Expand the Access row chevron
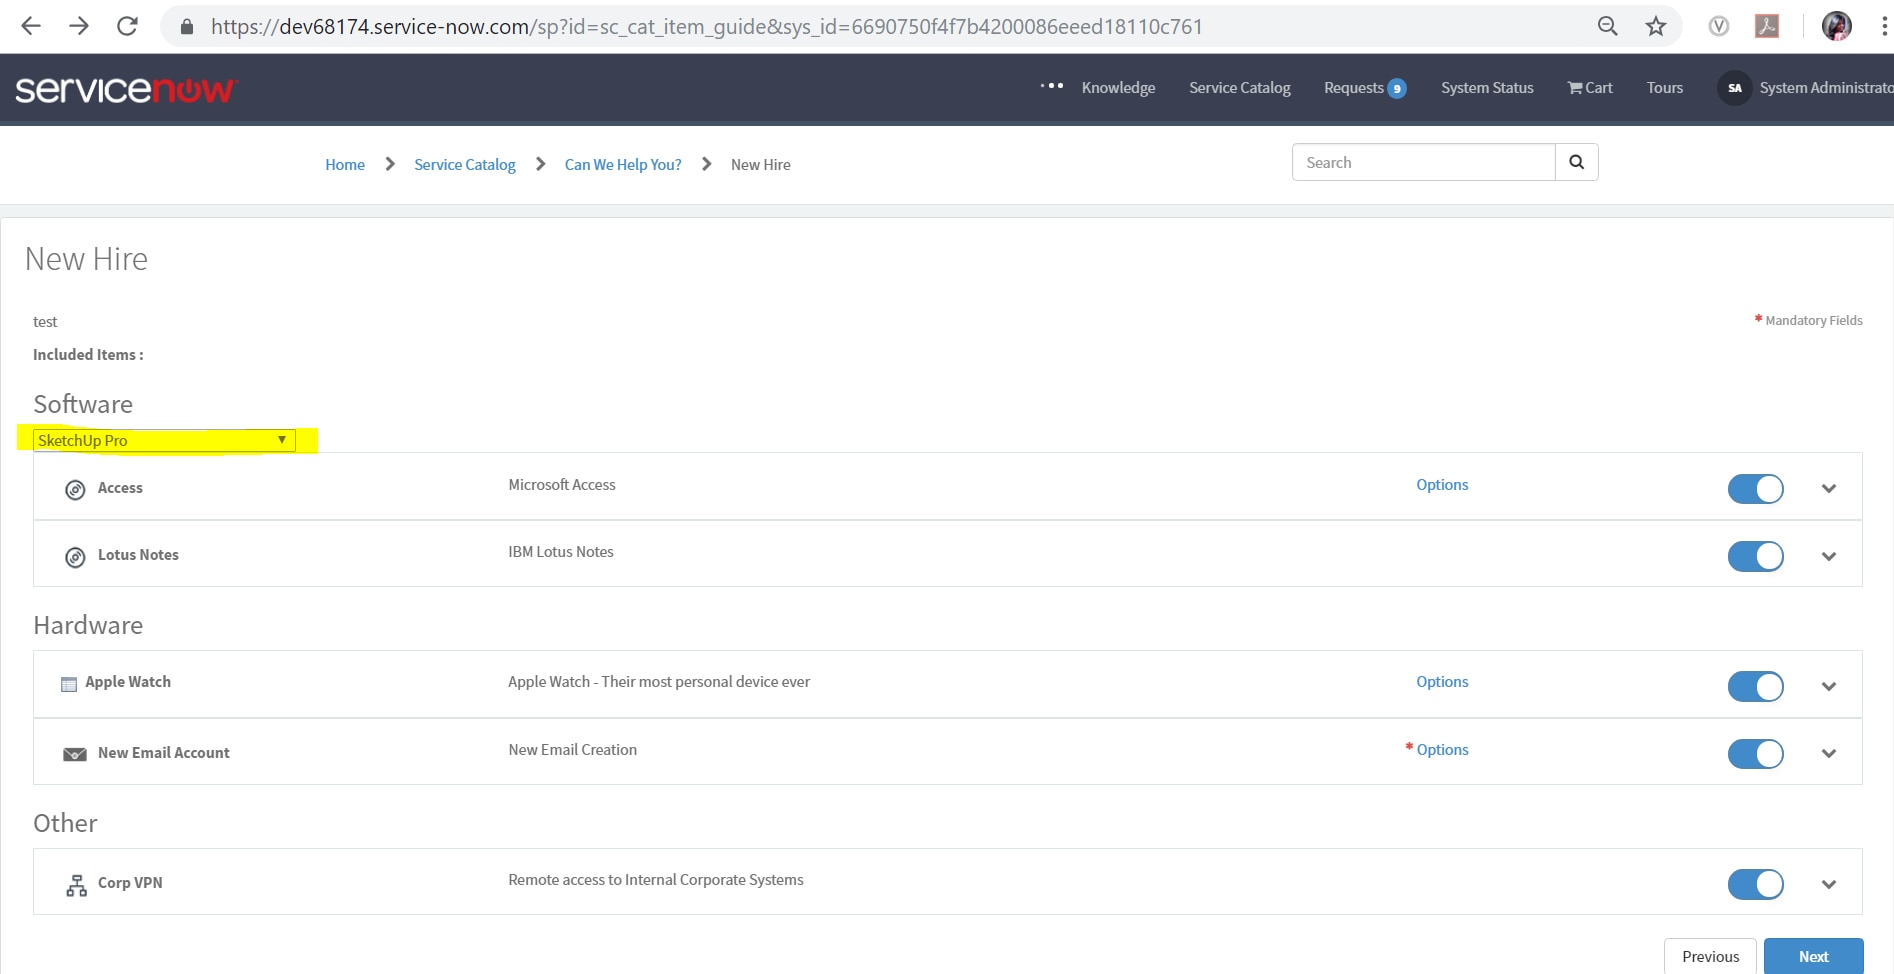 pos(1829,489)
